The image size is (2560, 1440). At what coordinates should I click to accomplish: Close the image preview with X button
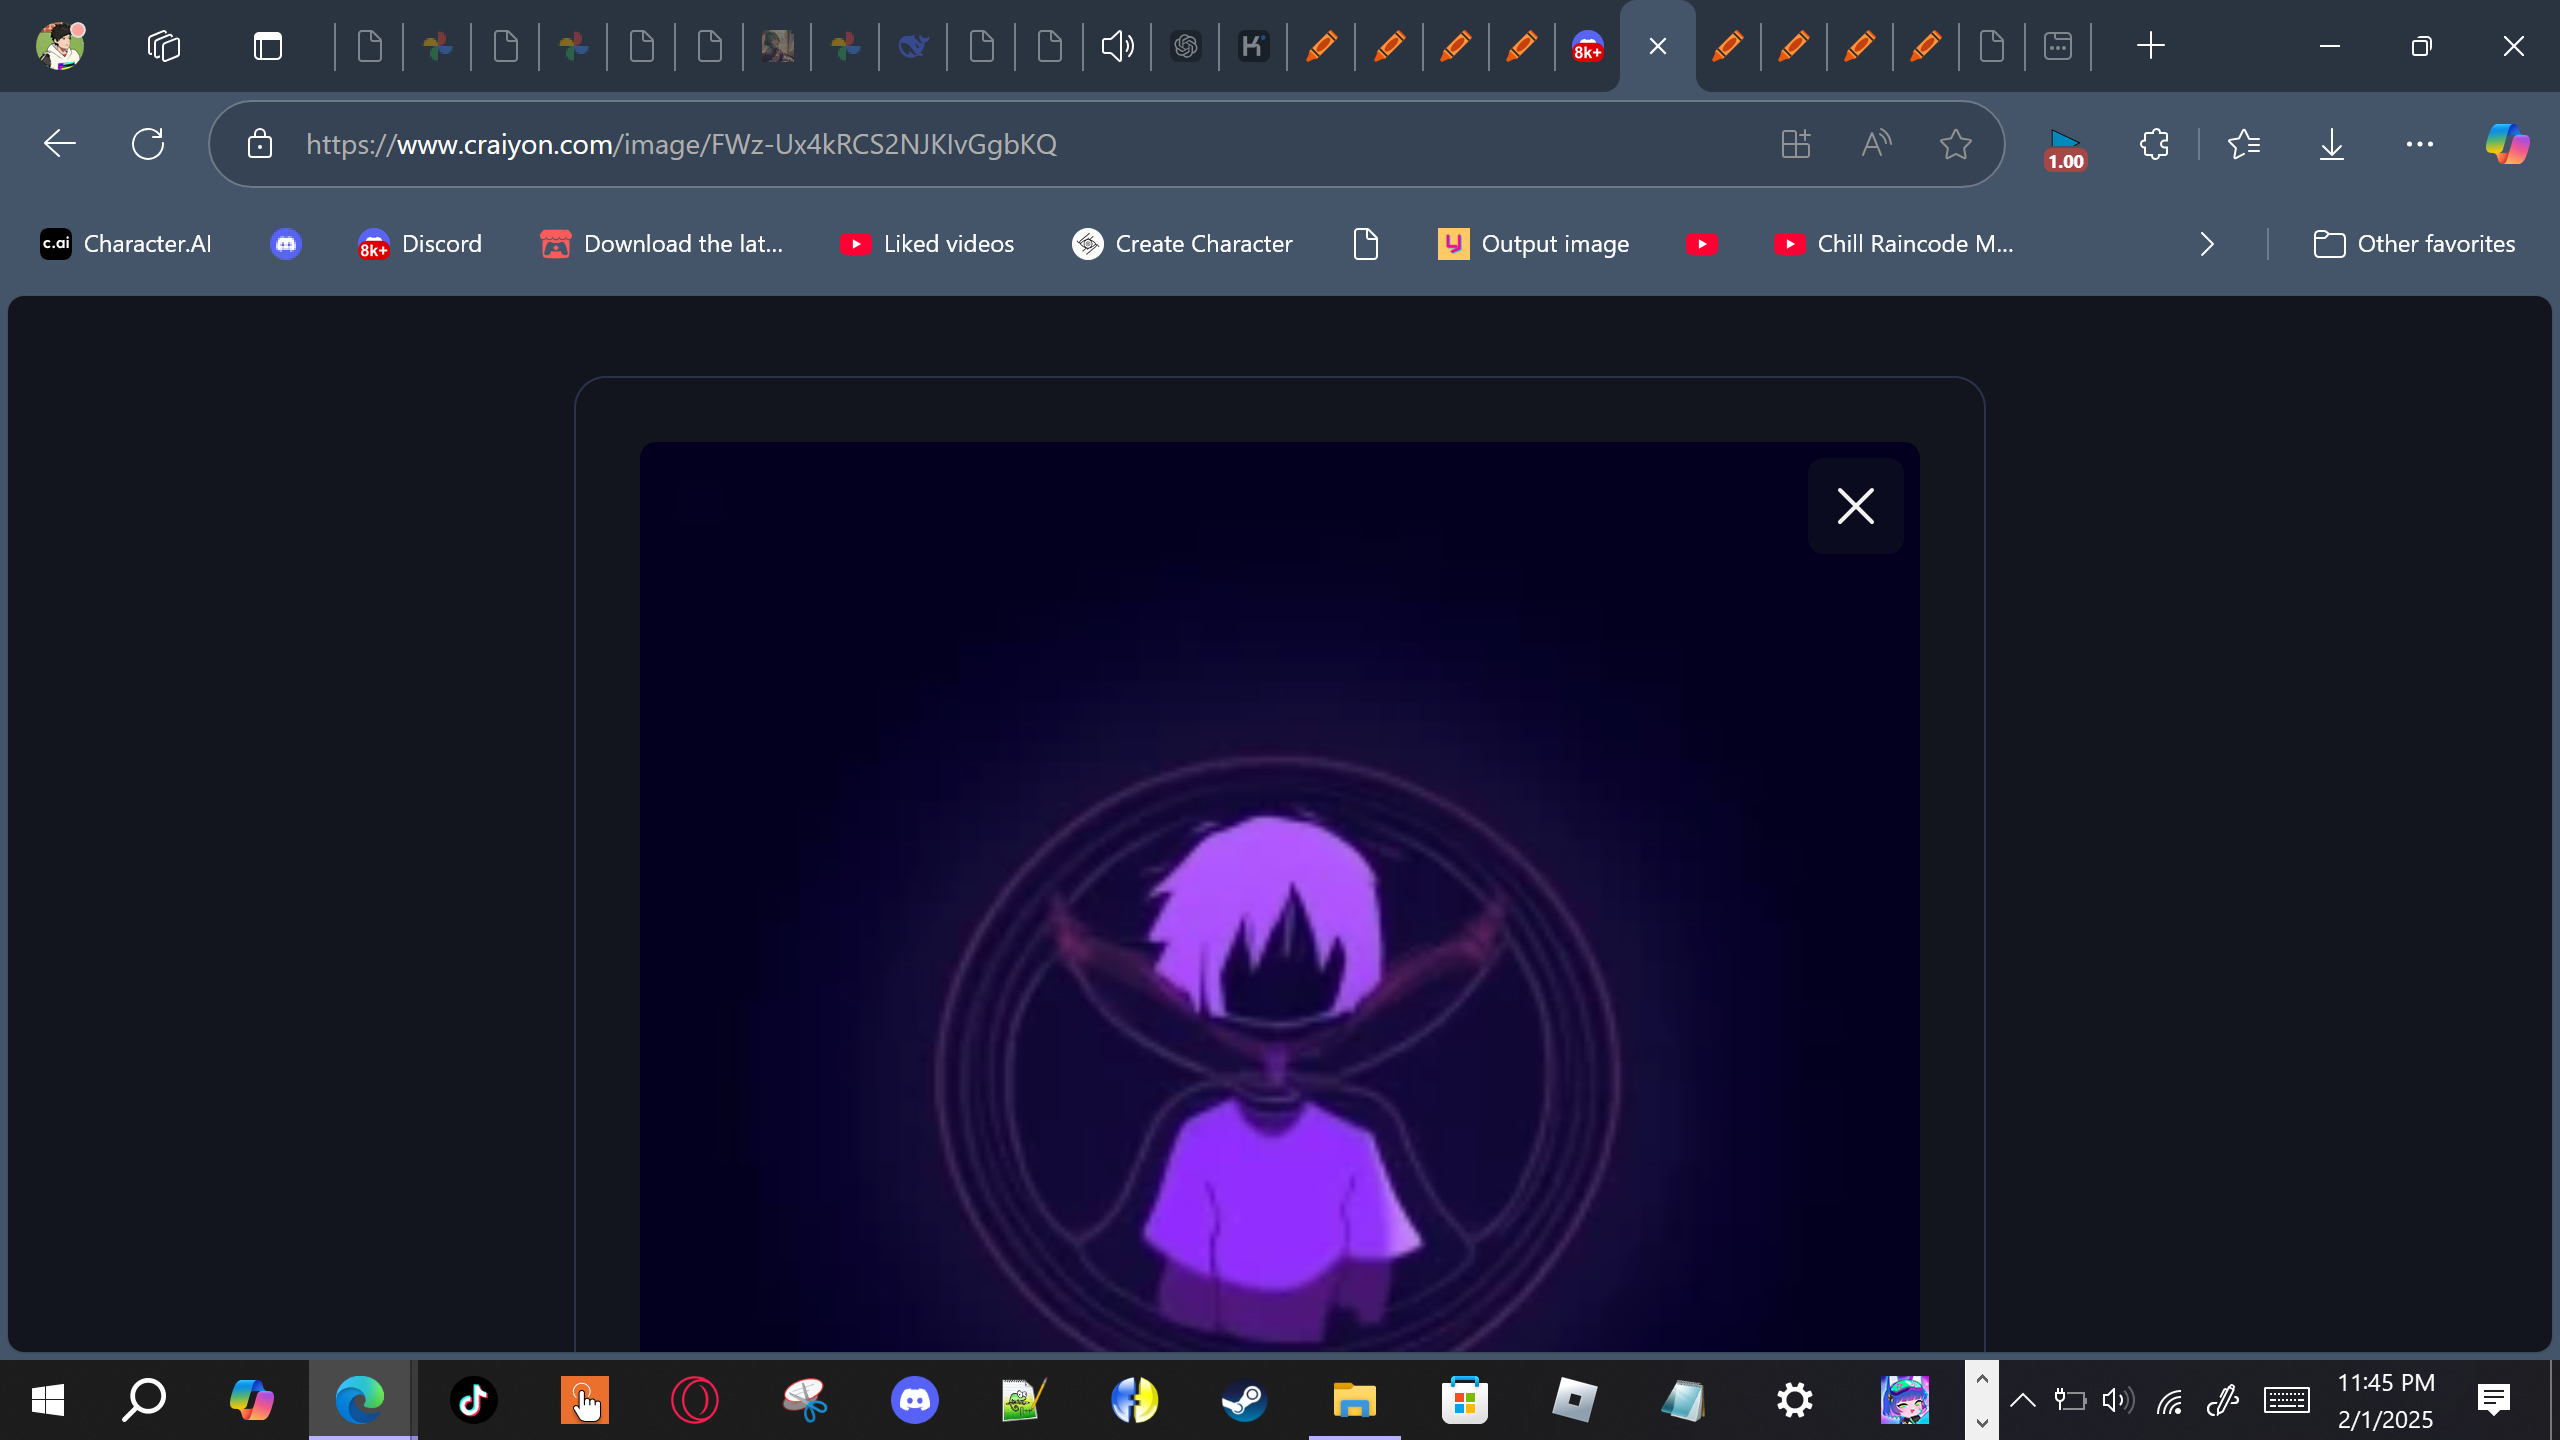[x=1855, y=506]
